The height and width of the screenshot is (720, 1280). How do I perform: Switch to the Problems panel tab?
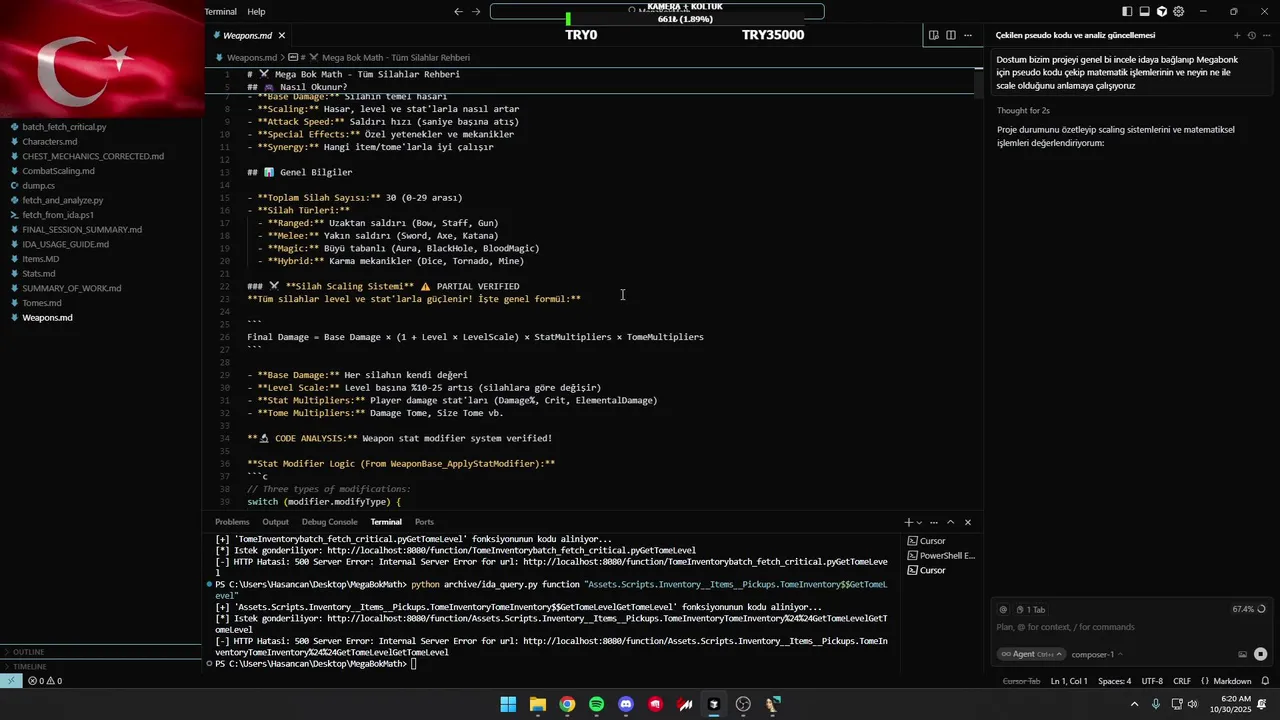(232, 522)
